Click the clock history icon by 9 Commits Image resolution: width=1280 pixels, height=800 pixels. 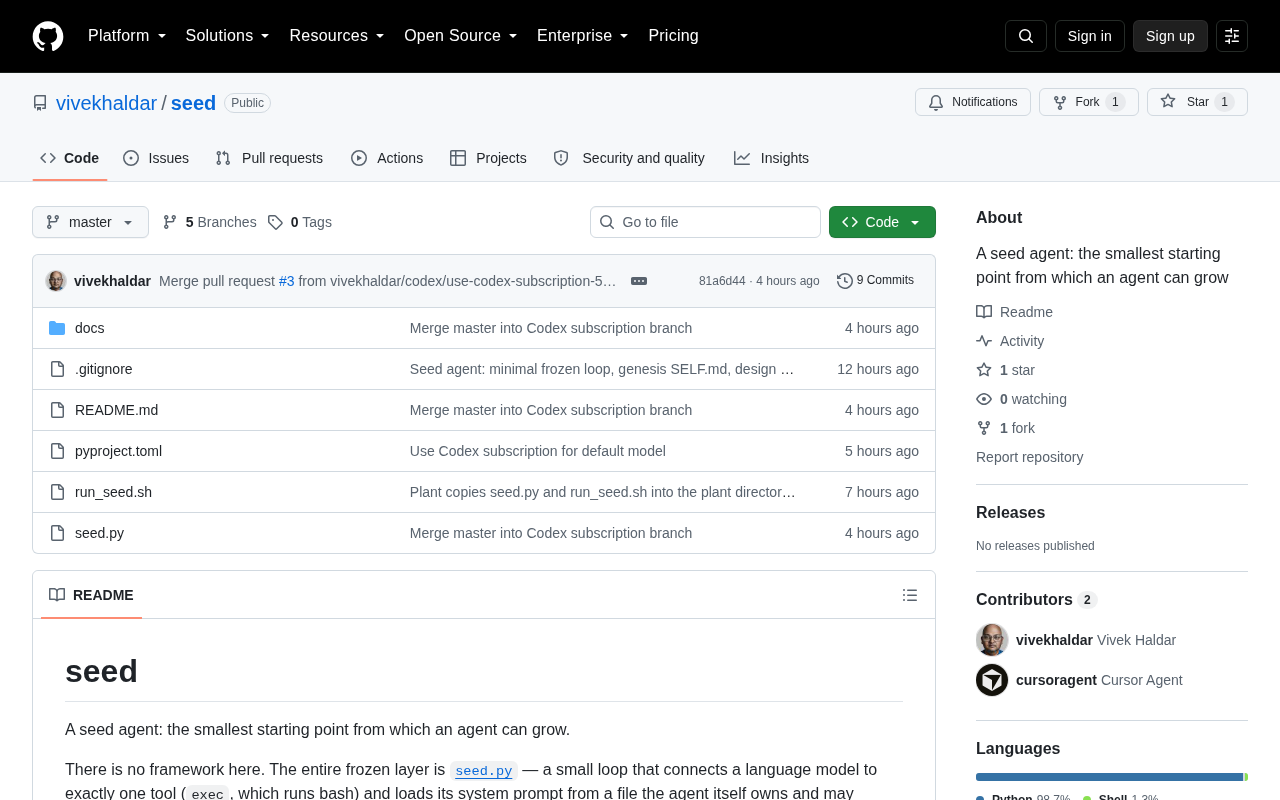(845, 281)
